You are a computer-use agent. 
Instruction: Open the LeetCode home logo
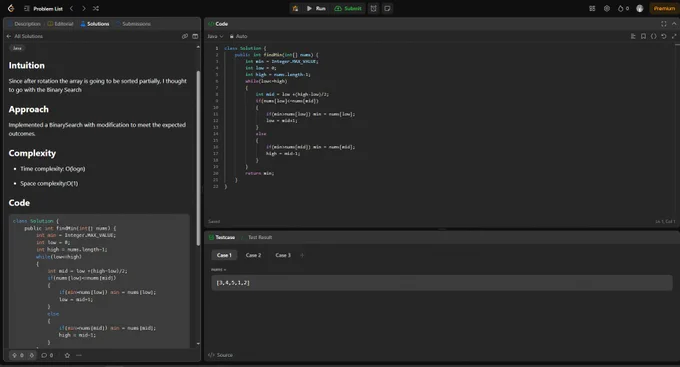[11, 8]
